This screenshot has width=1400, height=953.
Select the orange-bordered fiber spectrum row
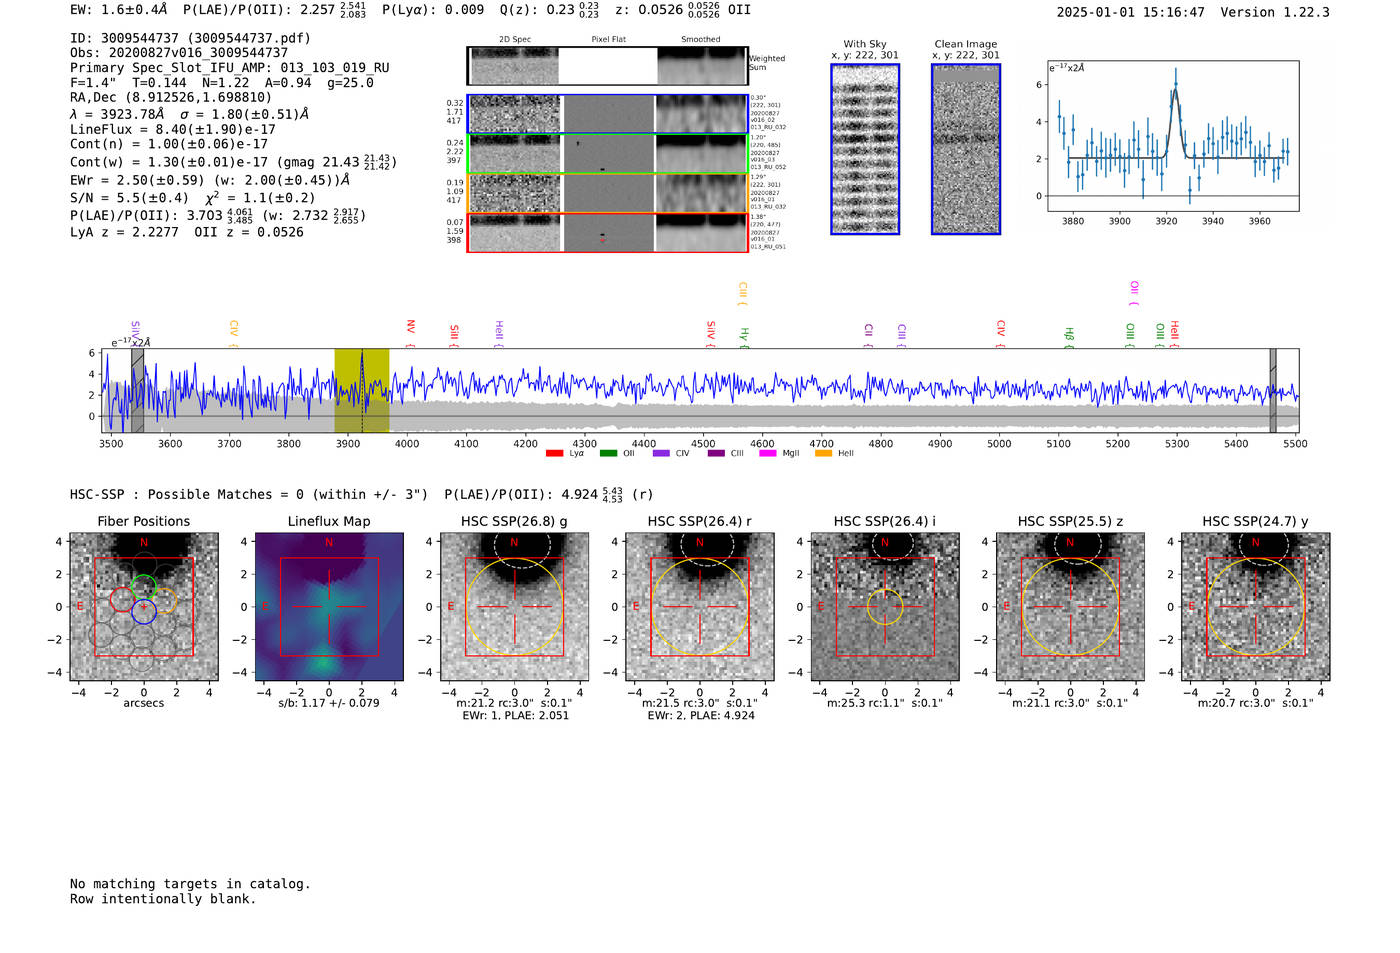click(x=607, y=193)
